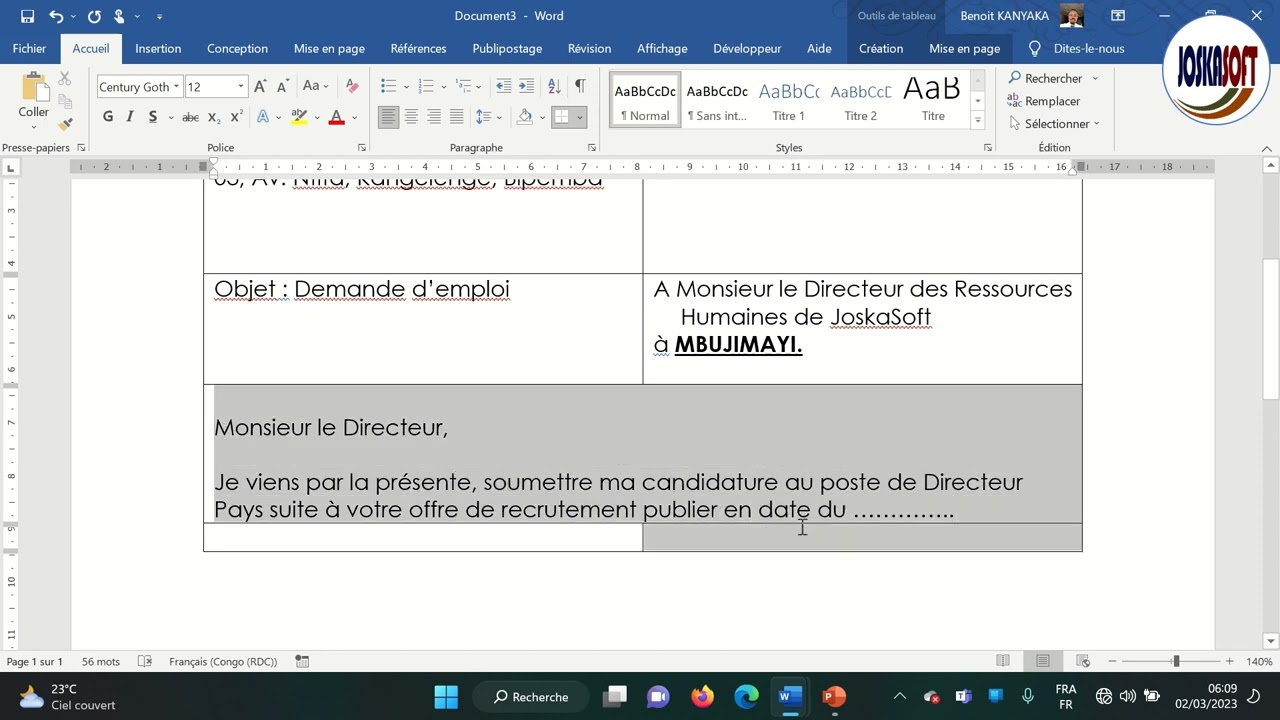Save the document with the floppy icon
This screenshot has width=1280, height=720.
click(x=27, y=16)
